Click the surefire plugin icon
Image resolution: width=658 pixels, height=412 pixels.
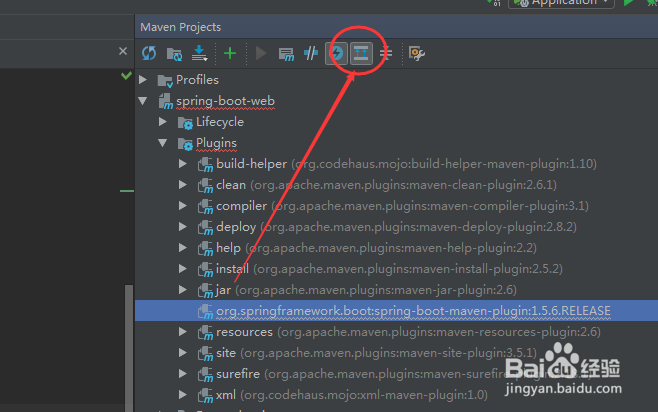(205, 374)
